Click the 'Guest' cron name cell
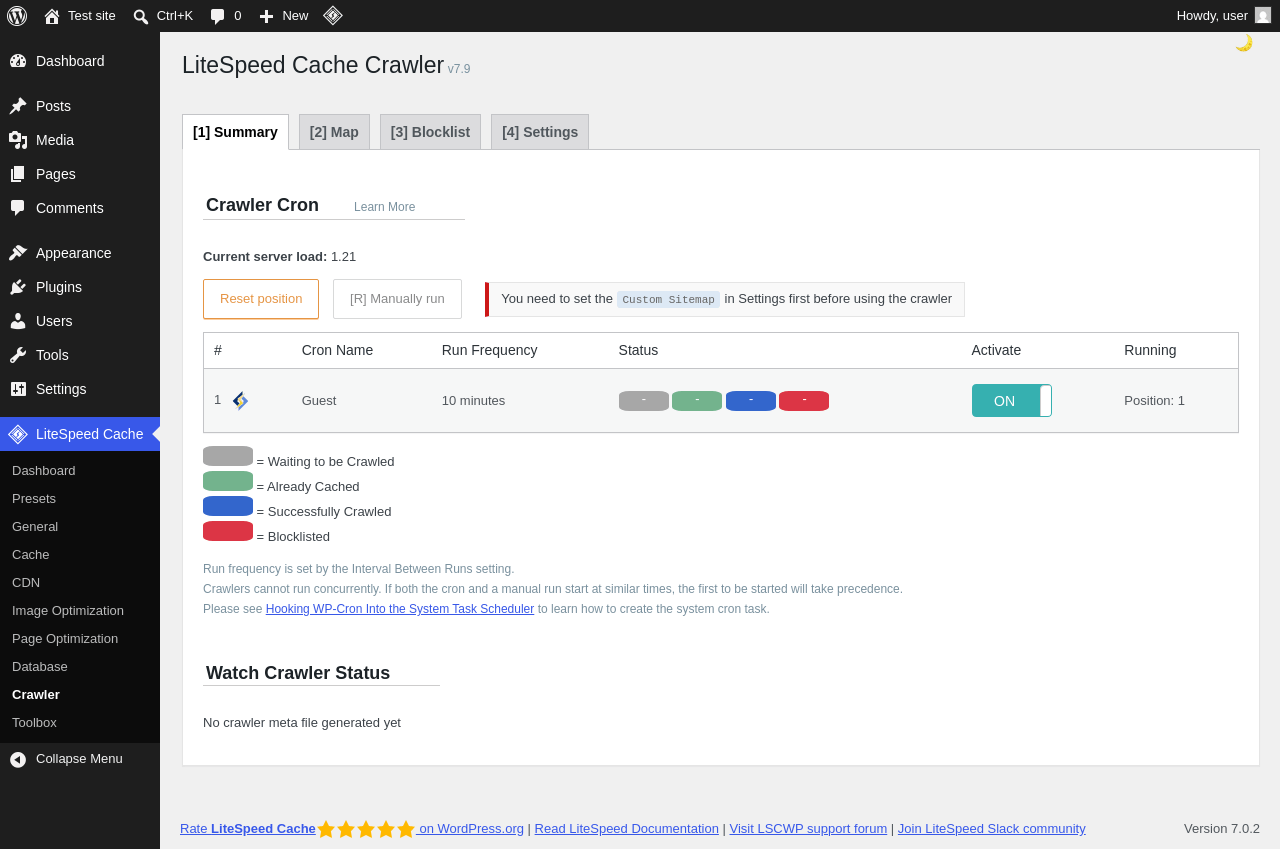The height and width of the screenshot is (849, 1280). pos(319,401)
